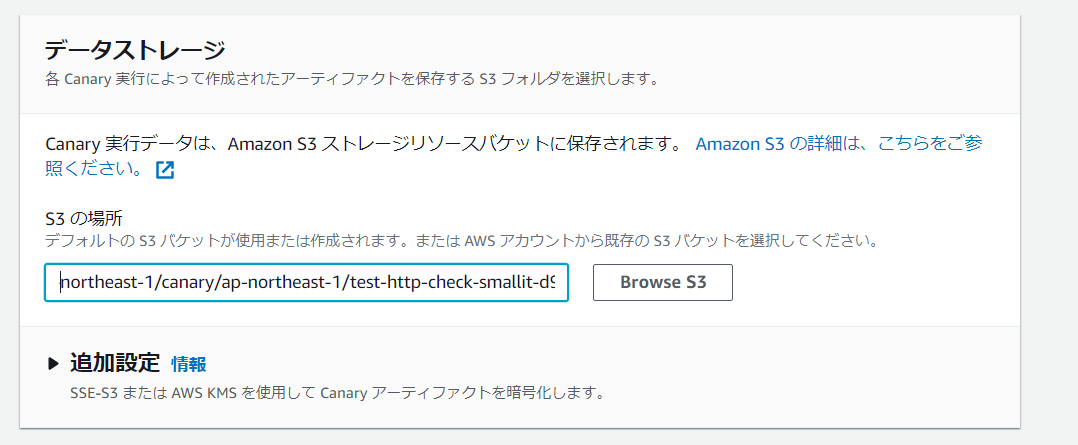Screen dimensions: 1078x445
Task: Click the wrapped link text 照ください。
Action: click(x=93, y=169)
